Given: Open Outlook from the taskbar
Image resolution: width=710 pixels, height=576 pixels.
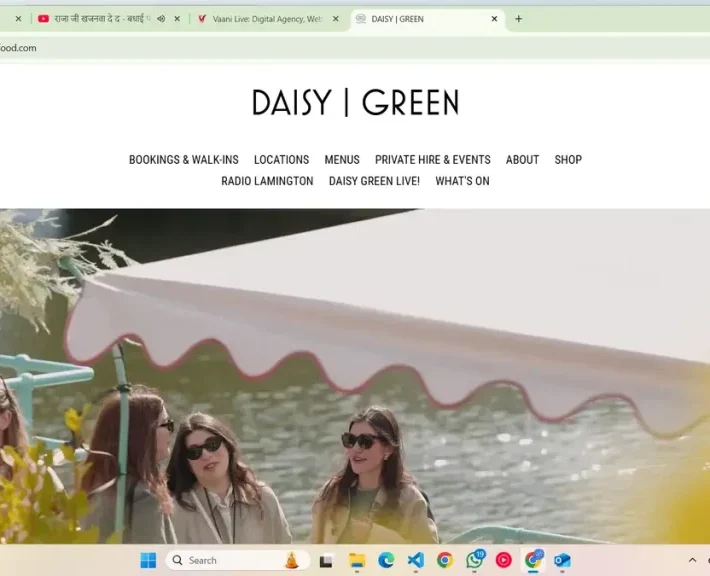Looking at the screenshot, I should pos(562,560).
